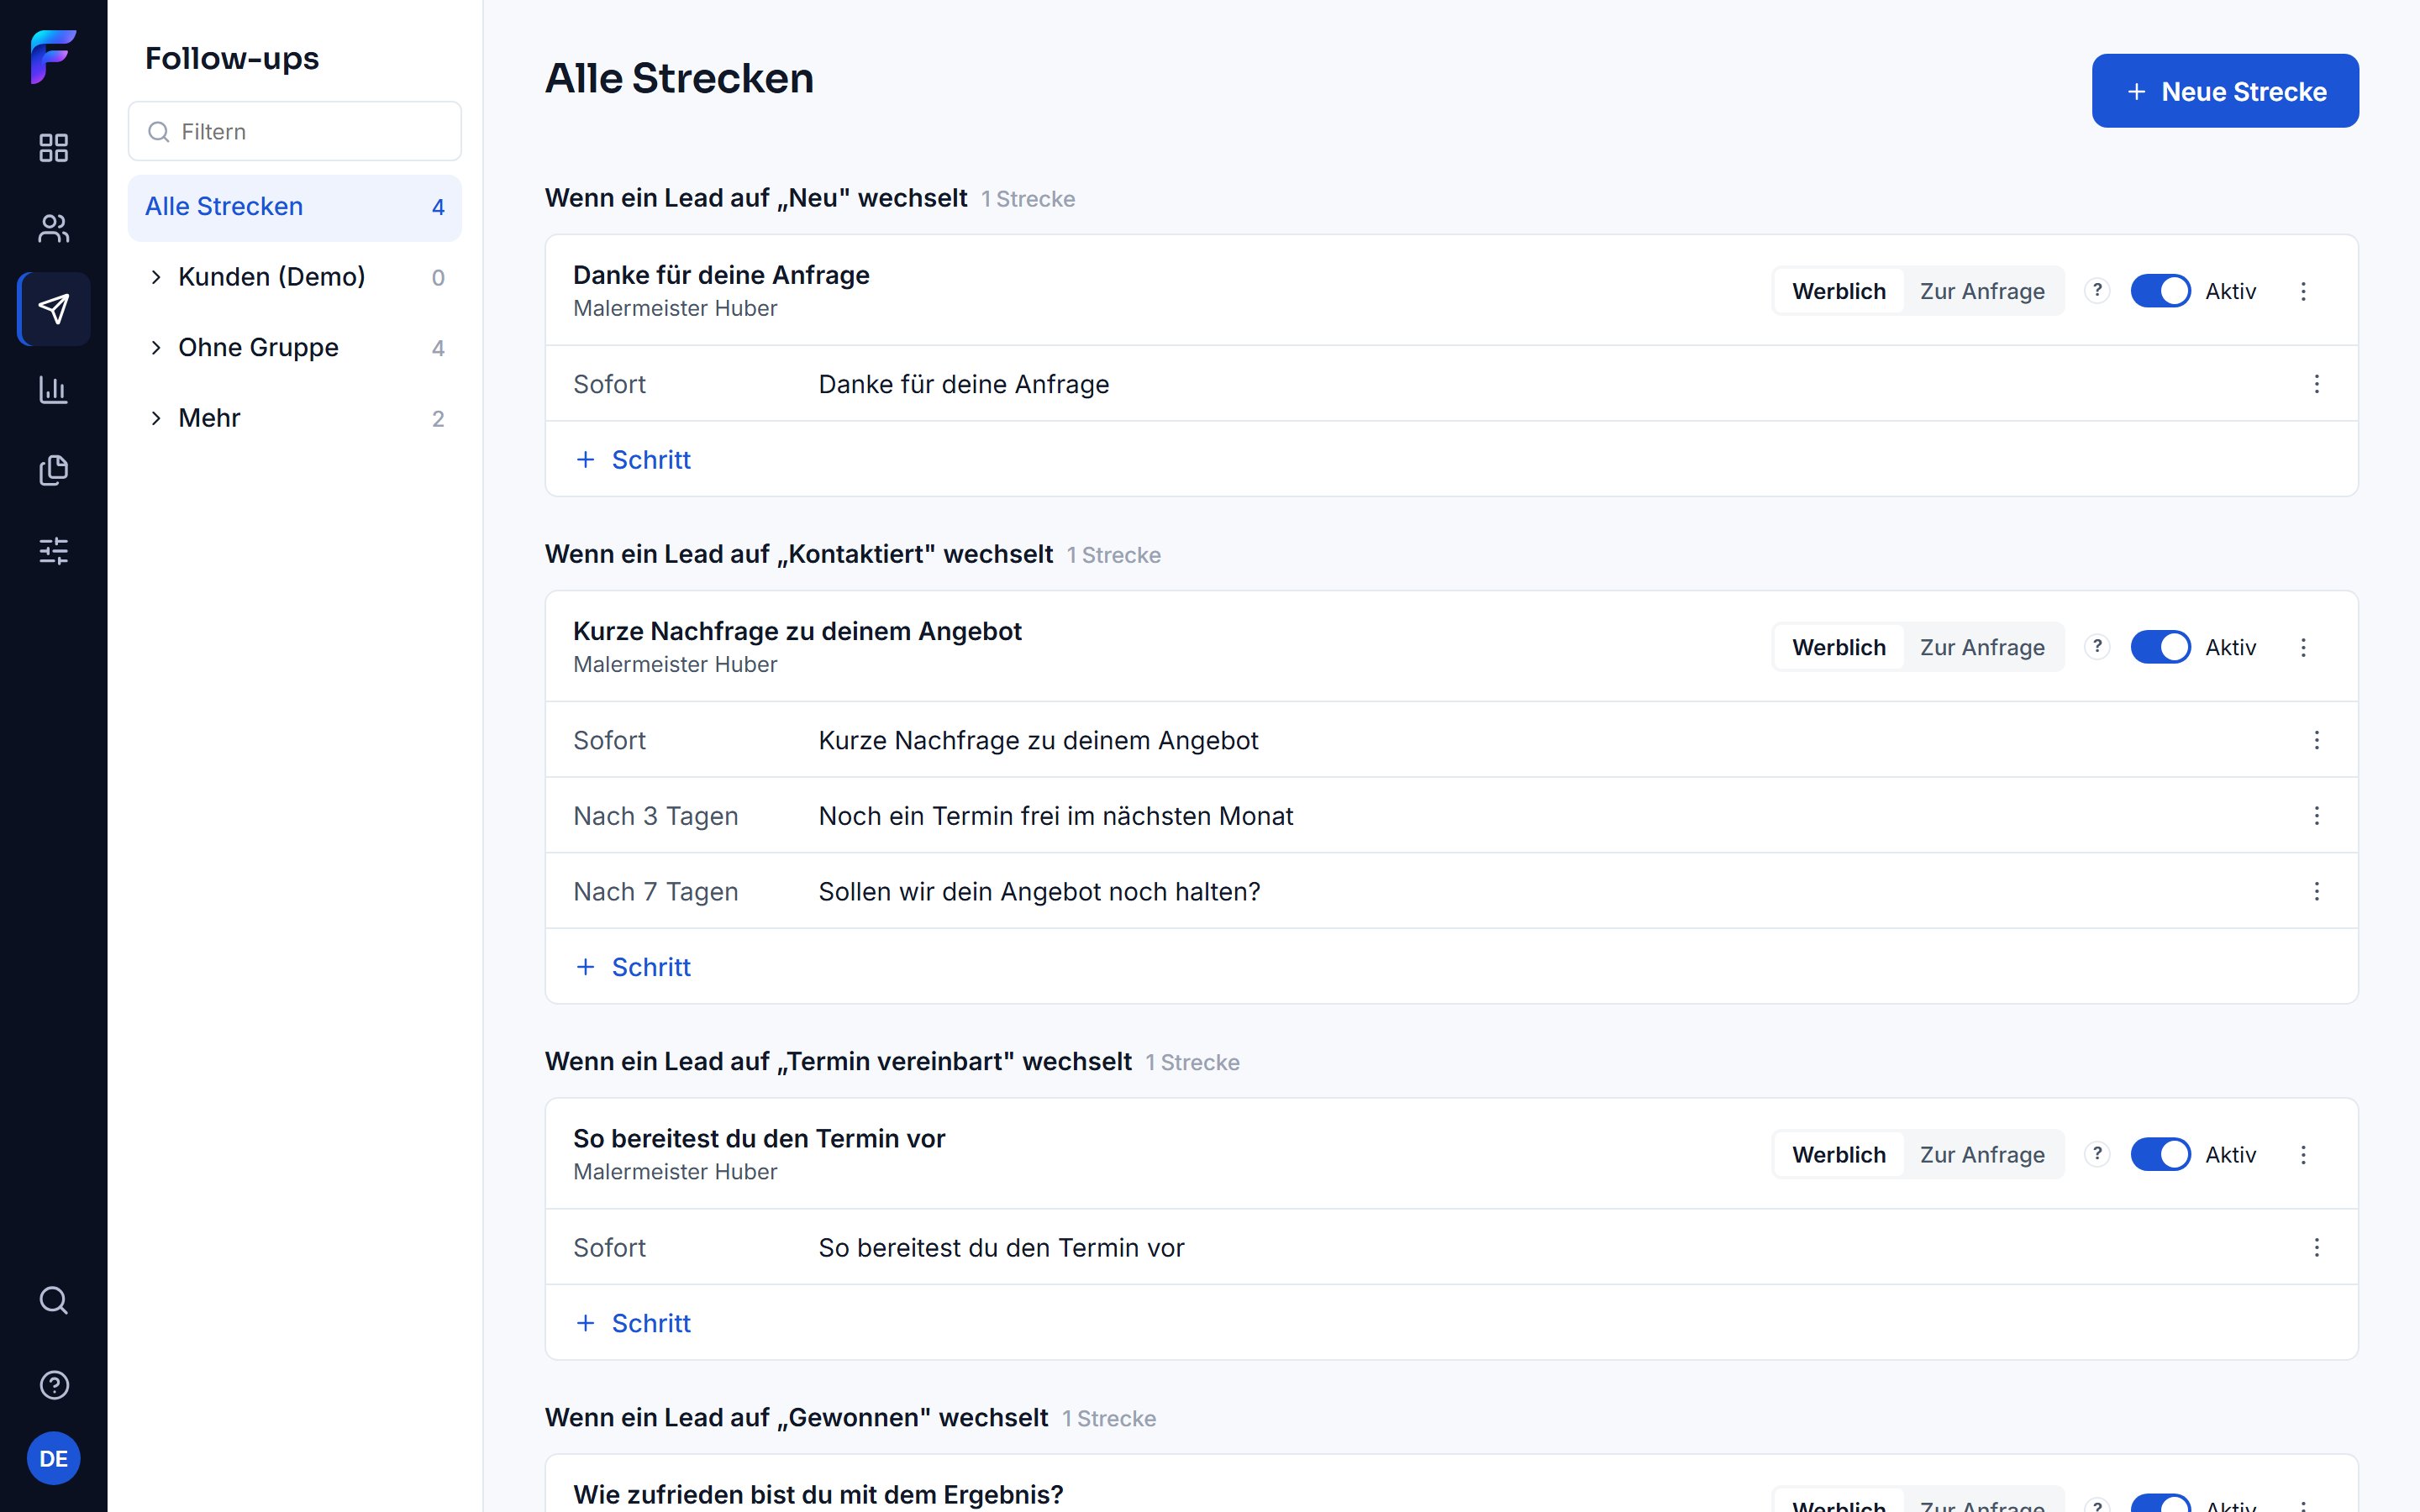Open more menu of So bereitest du den Termin vor header
Screen dimensions: 2420x1512
[2303, 1155]
